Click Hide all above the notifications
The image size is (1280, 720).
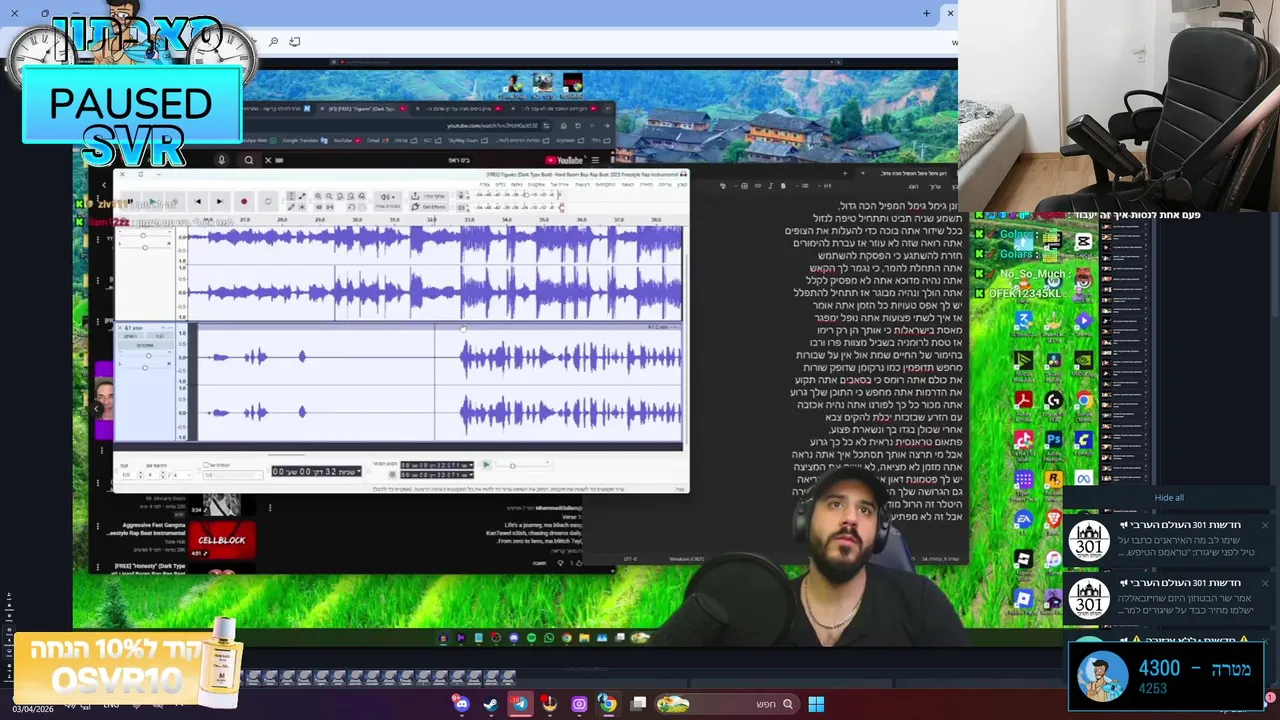1168,497
